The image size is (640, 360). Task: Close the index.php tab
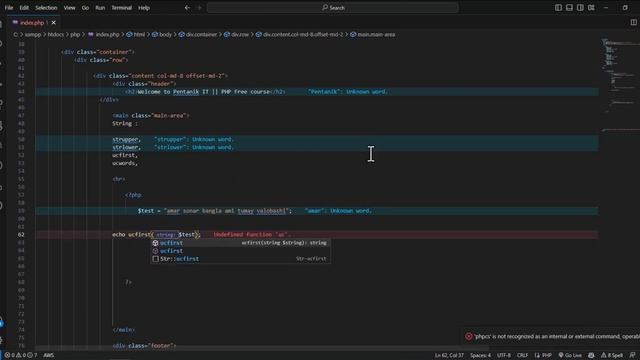[x=53, y=23]
